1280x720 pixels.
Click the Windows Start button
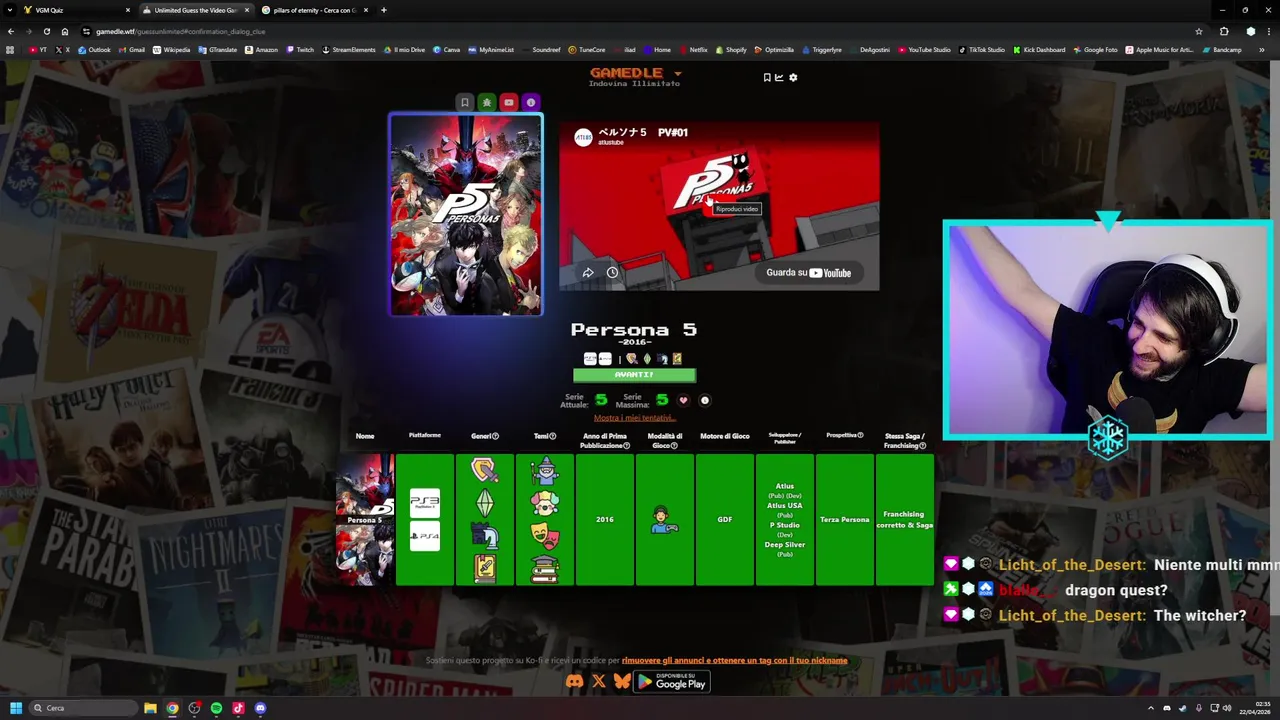pyautogui.click(x=15, y=708)
